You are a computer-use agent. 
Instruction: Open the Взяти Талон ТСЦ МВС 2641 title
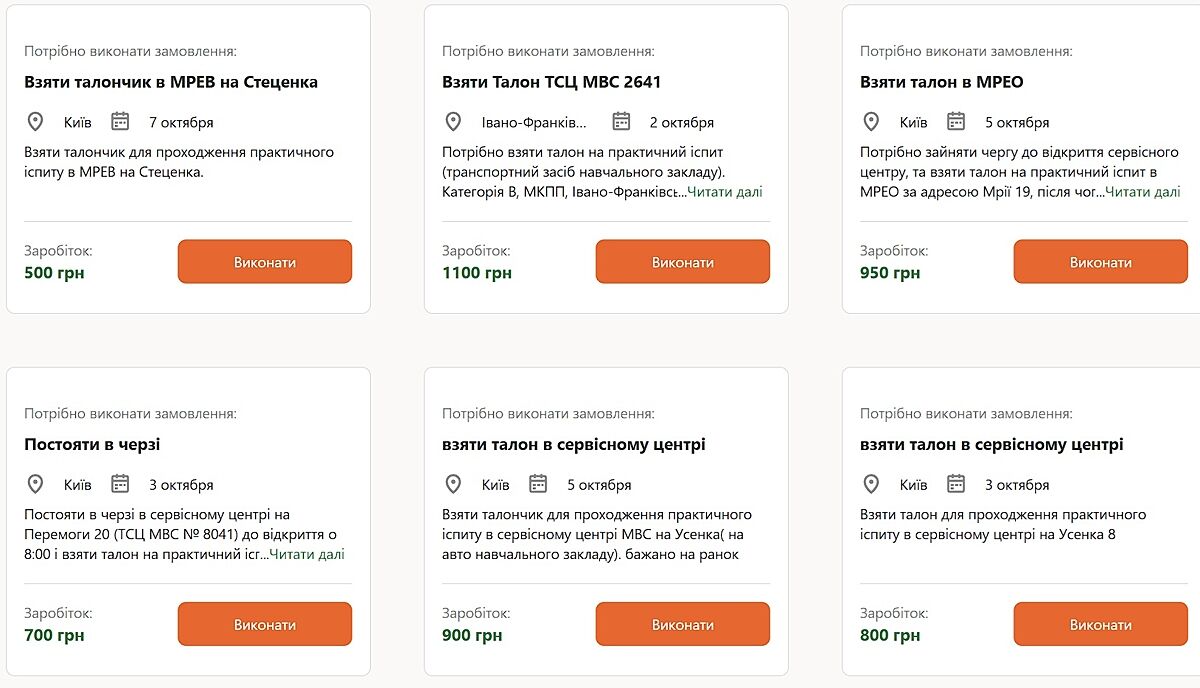click(552, 82)
